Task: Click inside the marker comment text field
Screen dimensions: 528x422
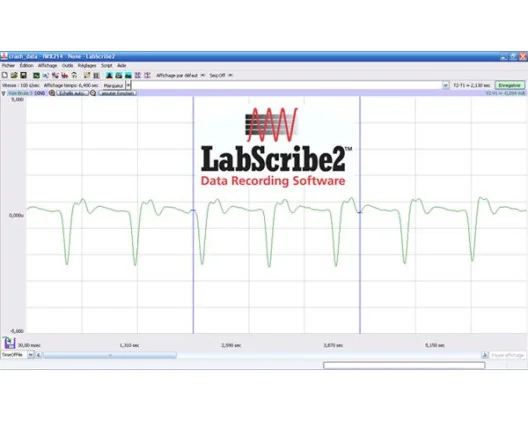Action: tap(287, 86)
